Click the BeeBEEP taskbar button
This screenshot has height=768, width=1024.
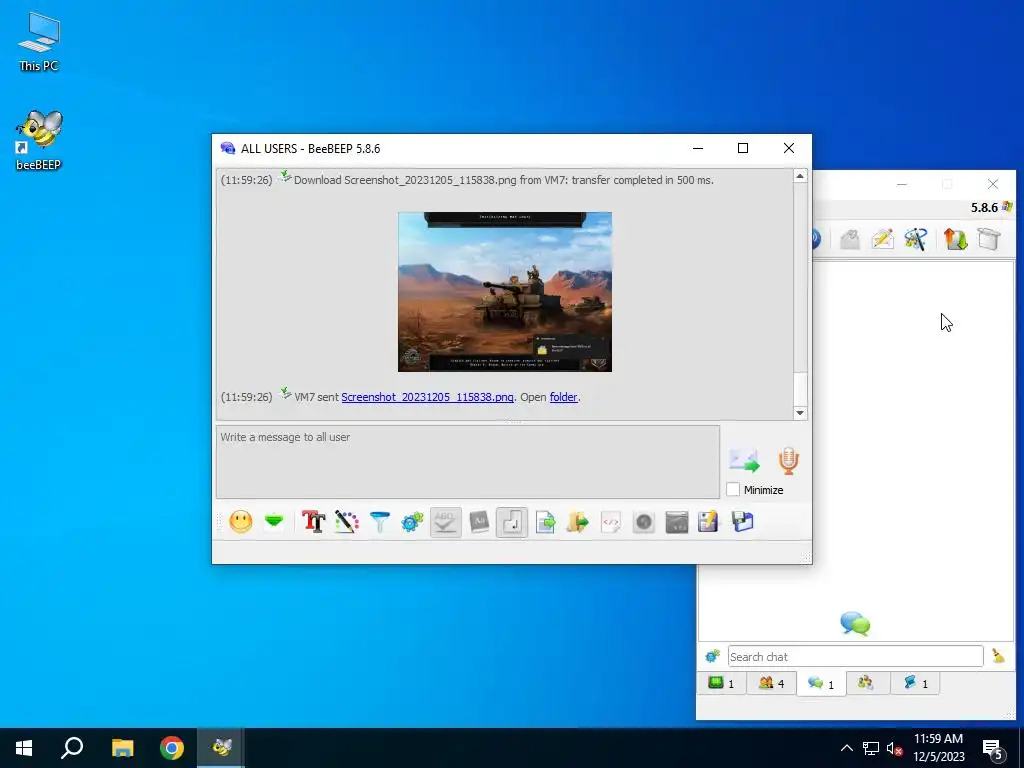click(221, 748)
